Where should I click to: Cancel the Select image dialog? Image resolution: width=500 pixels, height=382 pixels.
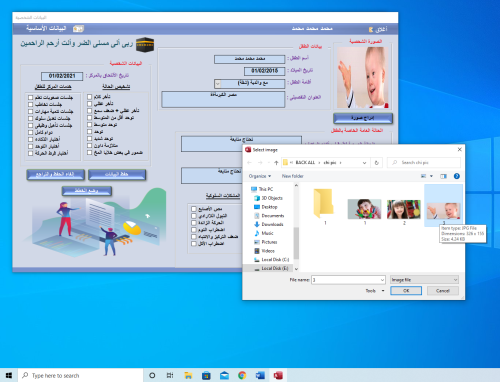pyautogui.click(x=443, y=291)
